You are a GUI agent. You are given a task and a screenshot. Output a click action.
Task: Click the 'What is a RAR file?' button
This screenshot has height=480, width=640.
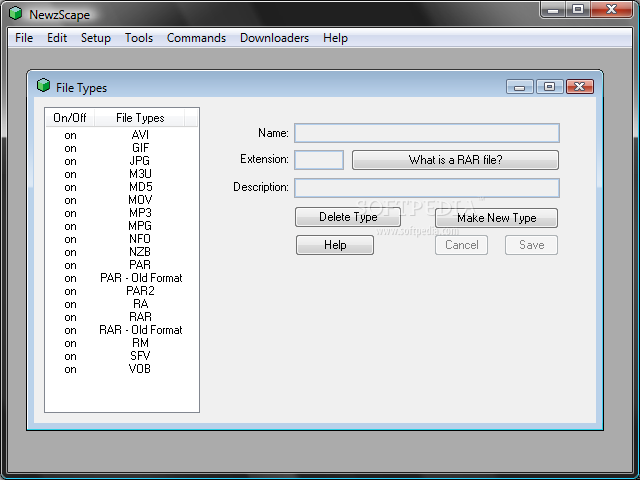[455, 160]
